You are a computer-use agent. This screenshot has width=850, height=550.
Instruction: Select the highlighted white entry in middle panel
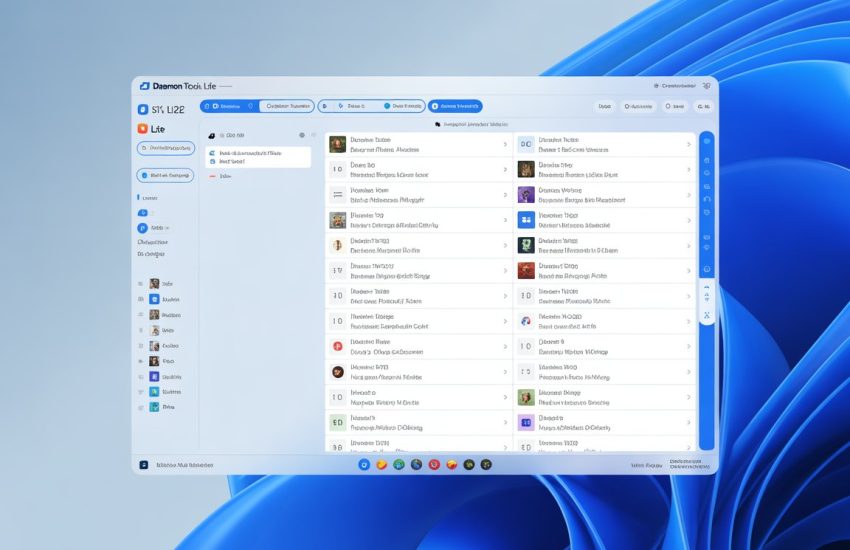click(x=259, y=157)
